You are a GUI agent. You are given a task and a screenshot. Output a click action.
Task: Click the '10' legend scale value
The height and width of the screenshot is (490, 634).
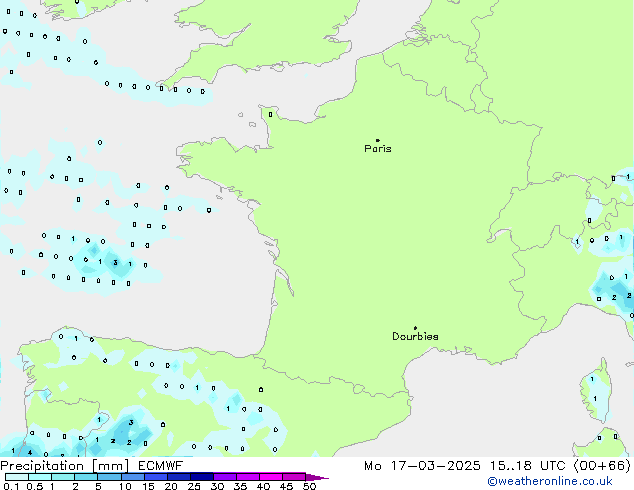click(125, 486)
